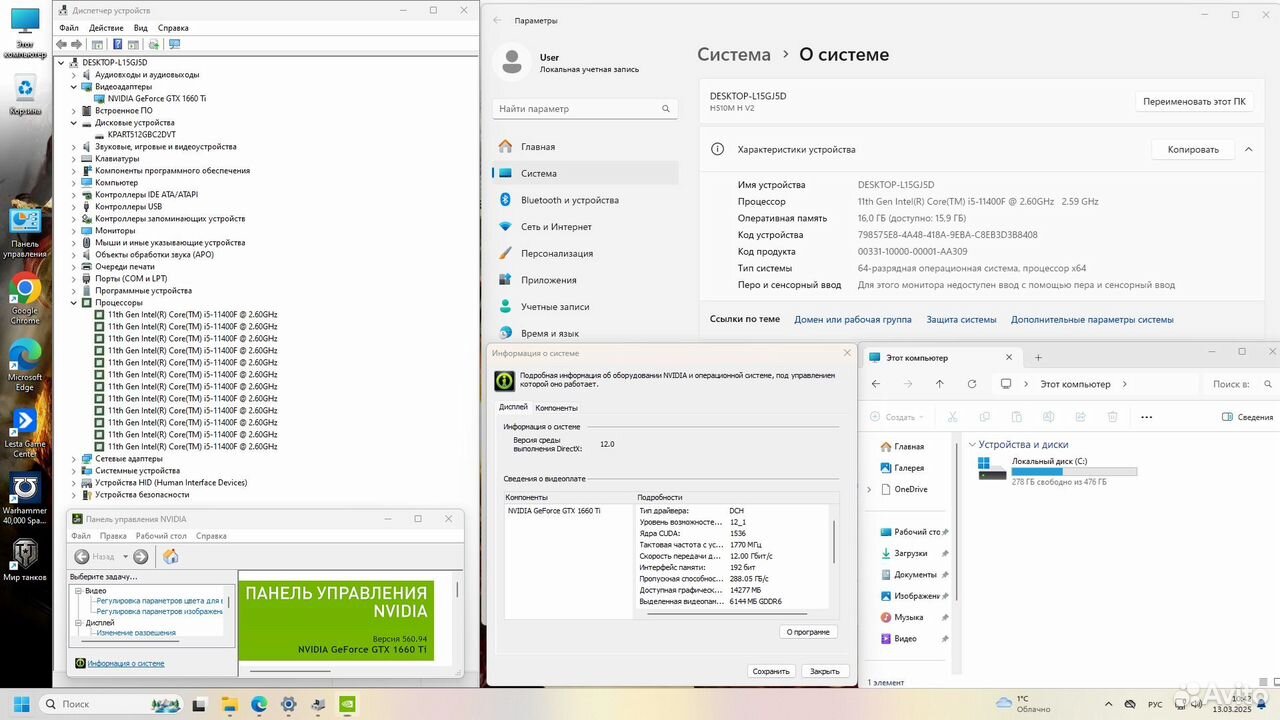1280x720 pixels.
Task: Open the Панель управления desktop icon
Action: [x=24, y=234]
